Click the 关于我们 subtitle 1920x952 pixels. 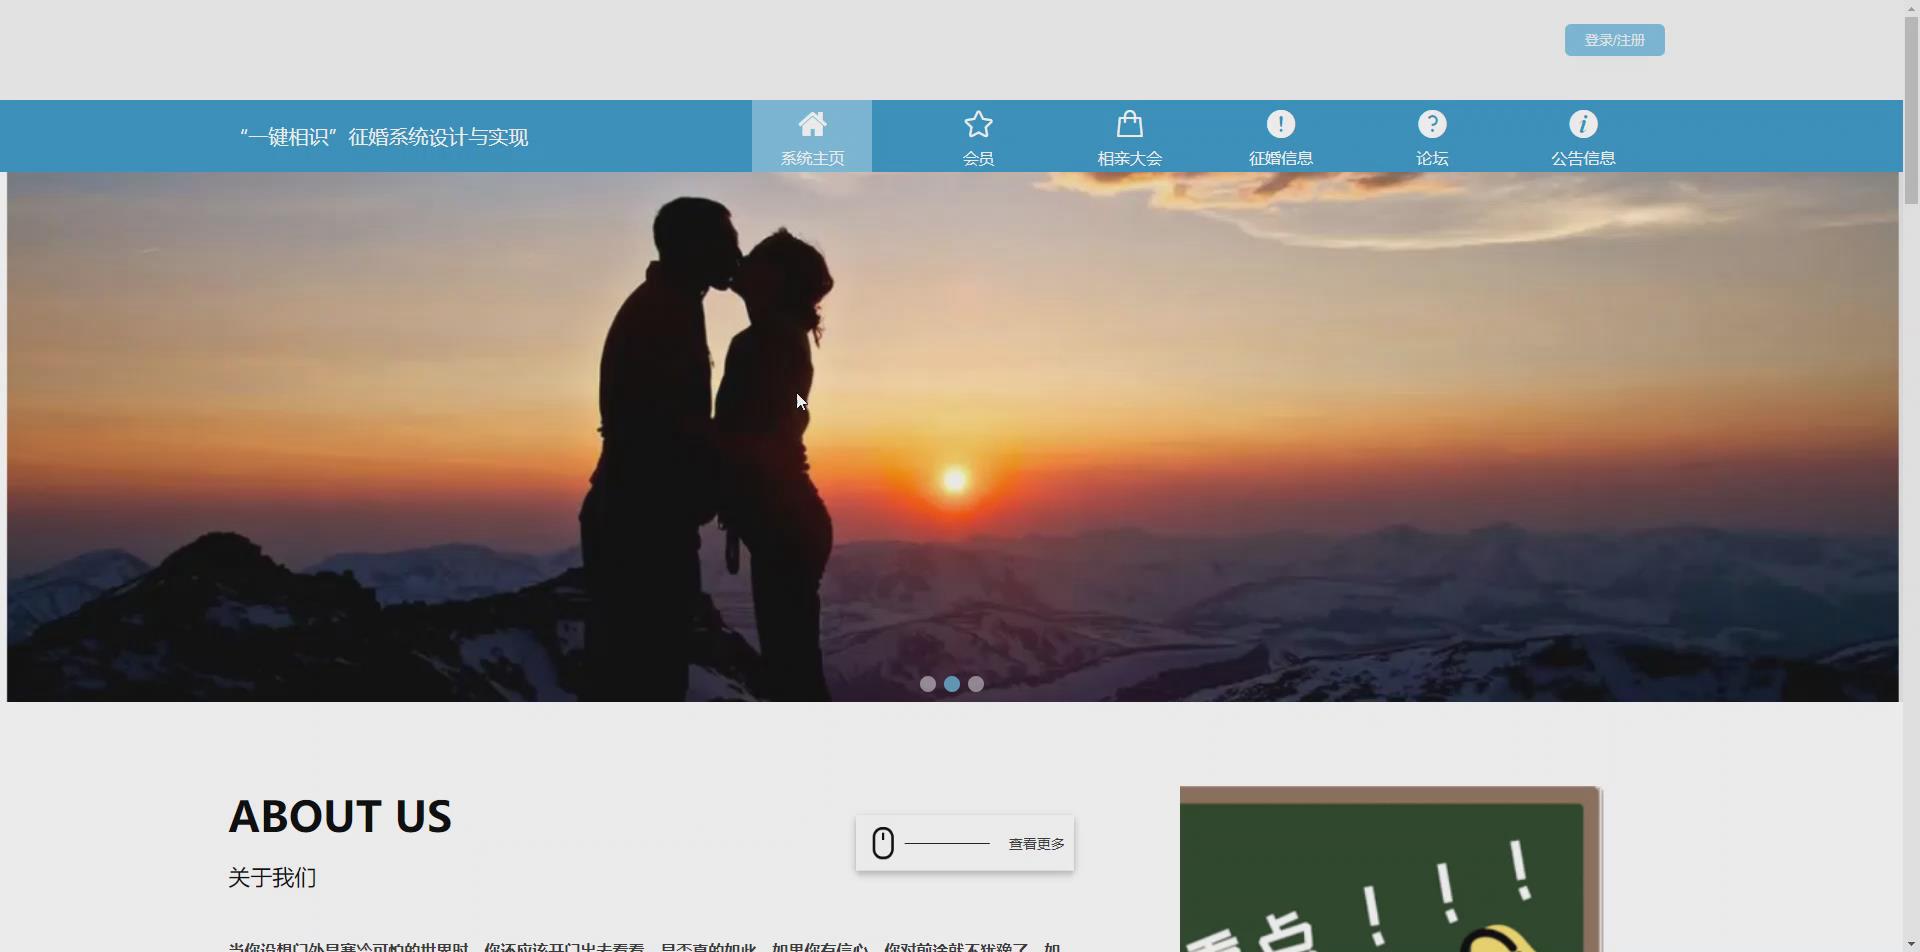272,878
